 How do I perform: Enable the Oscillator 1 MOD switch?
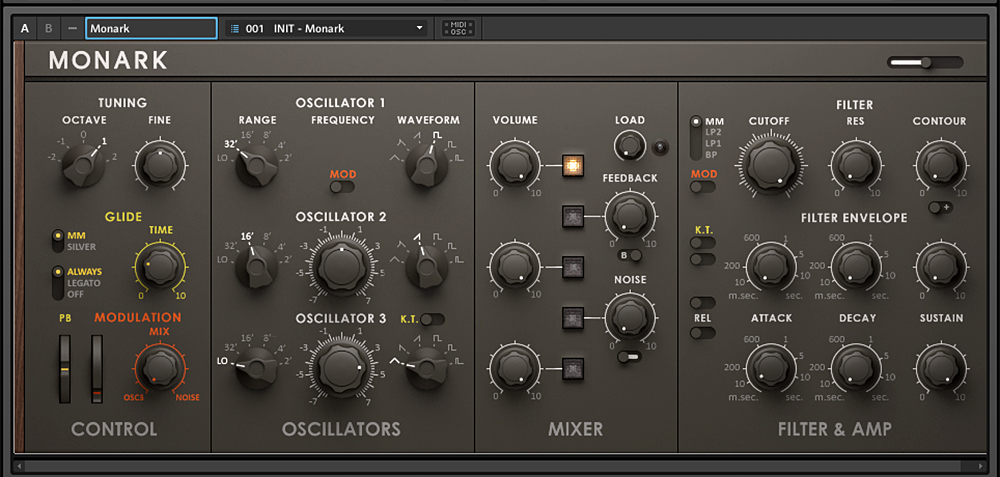click(342, 187)
